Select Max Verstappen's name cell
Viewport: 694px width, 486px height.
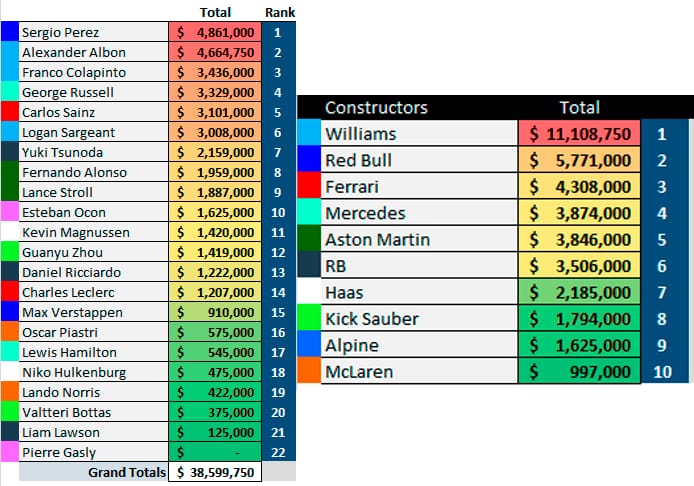tap(94, 312)
